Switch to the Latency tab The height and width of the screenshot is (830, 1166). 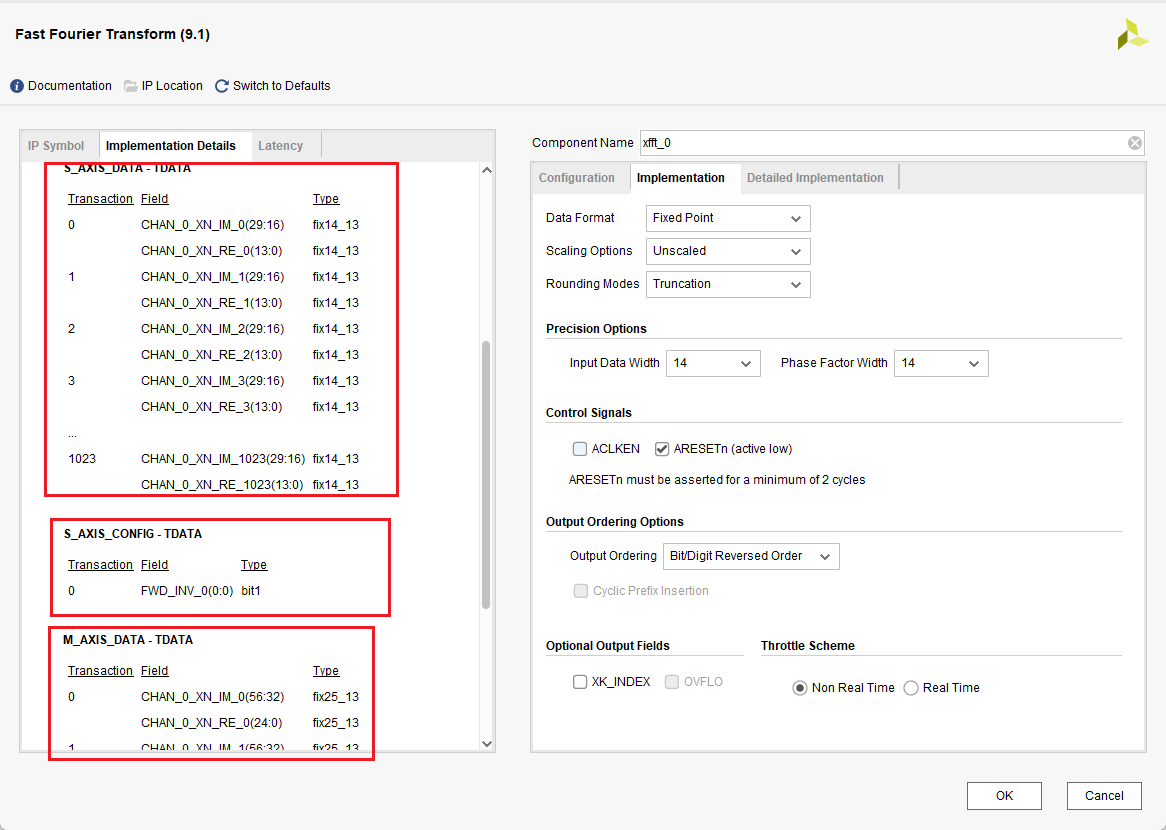pyautogui.click(x=280, y=146)
